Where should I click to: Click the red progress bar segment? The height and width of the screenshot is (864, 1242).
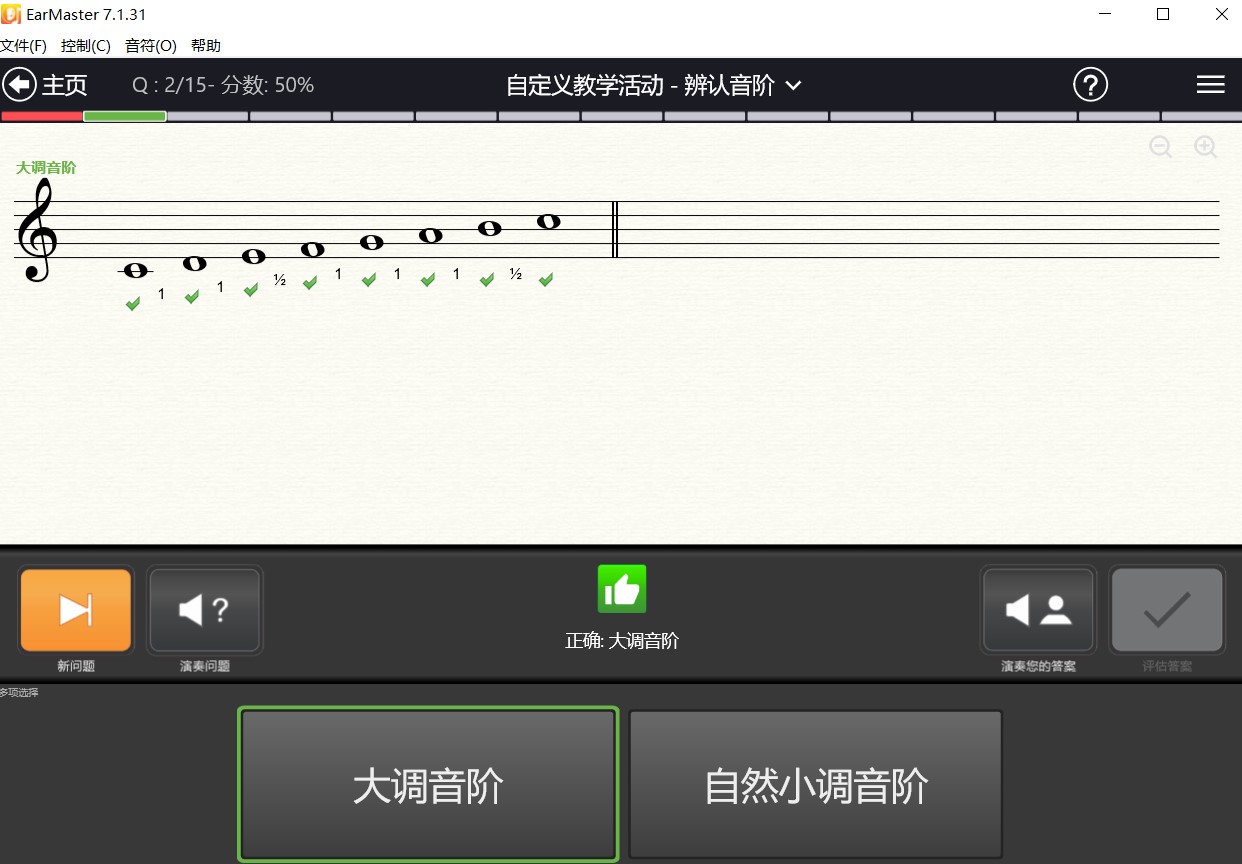click(x=42, y=116)
